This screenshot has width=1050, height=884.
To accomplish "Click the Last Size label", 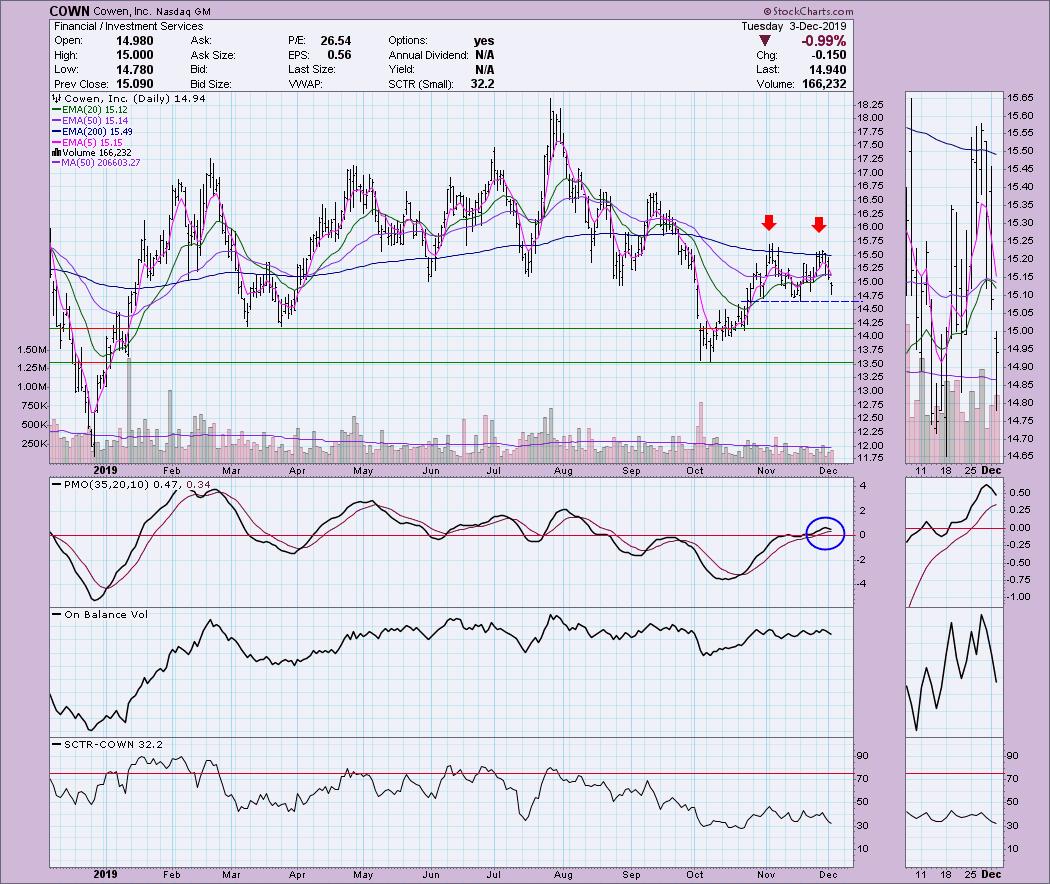I will (311, 70).
